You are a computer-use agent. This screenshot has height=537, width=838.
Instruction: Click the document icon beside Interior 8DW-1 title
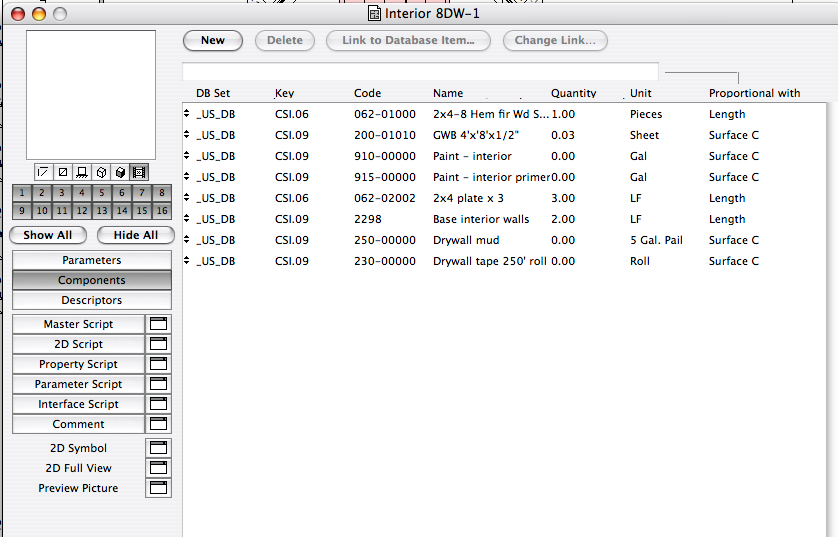tap(375, 13)
